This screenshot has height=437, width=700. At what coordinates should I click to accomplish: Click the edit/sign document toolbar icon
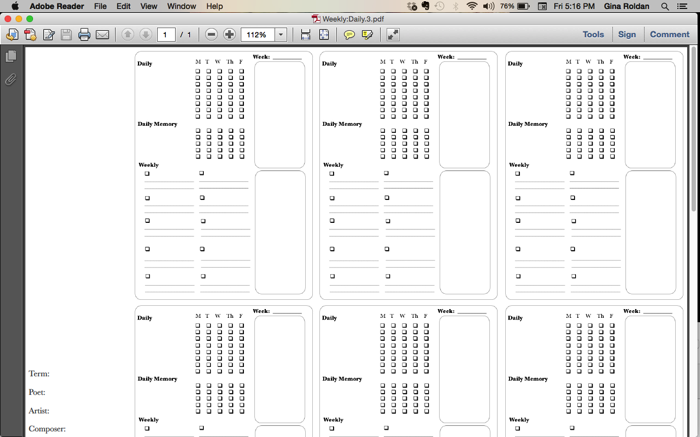click(49, 34)
